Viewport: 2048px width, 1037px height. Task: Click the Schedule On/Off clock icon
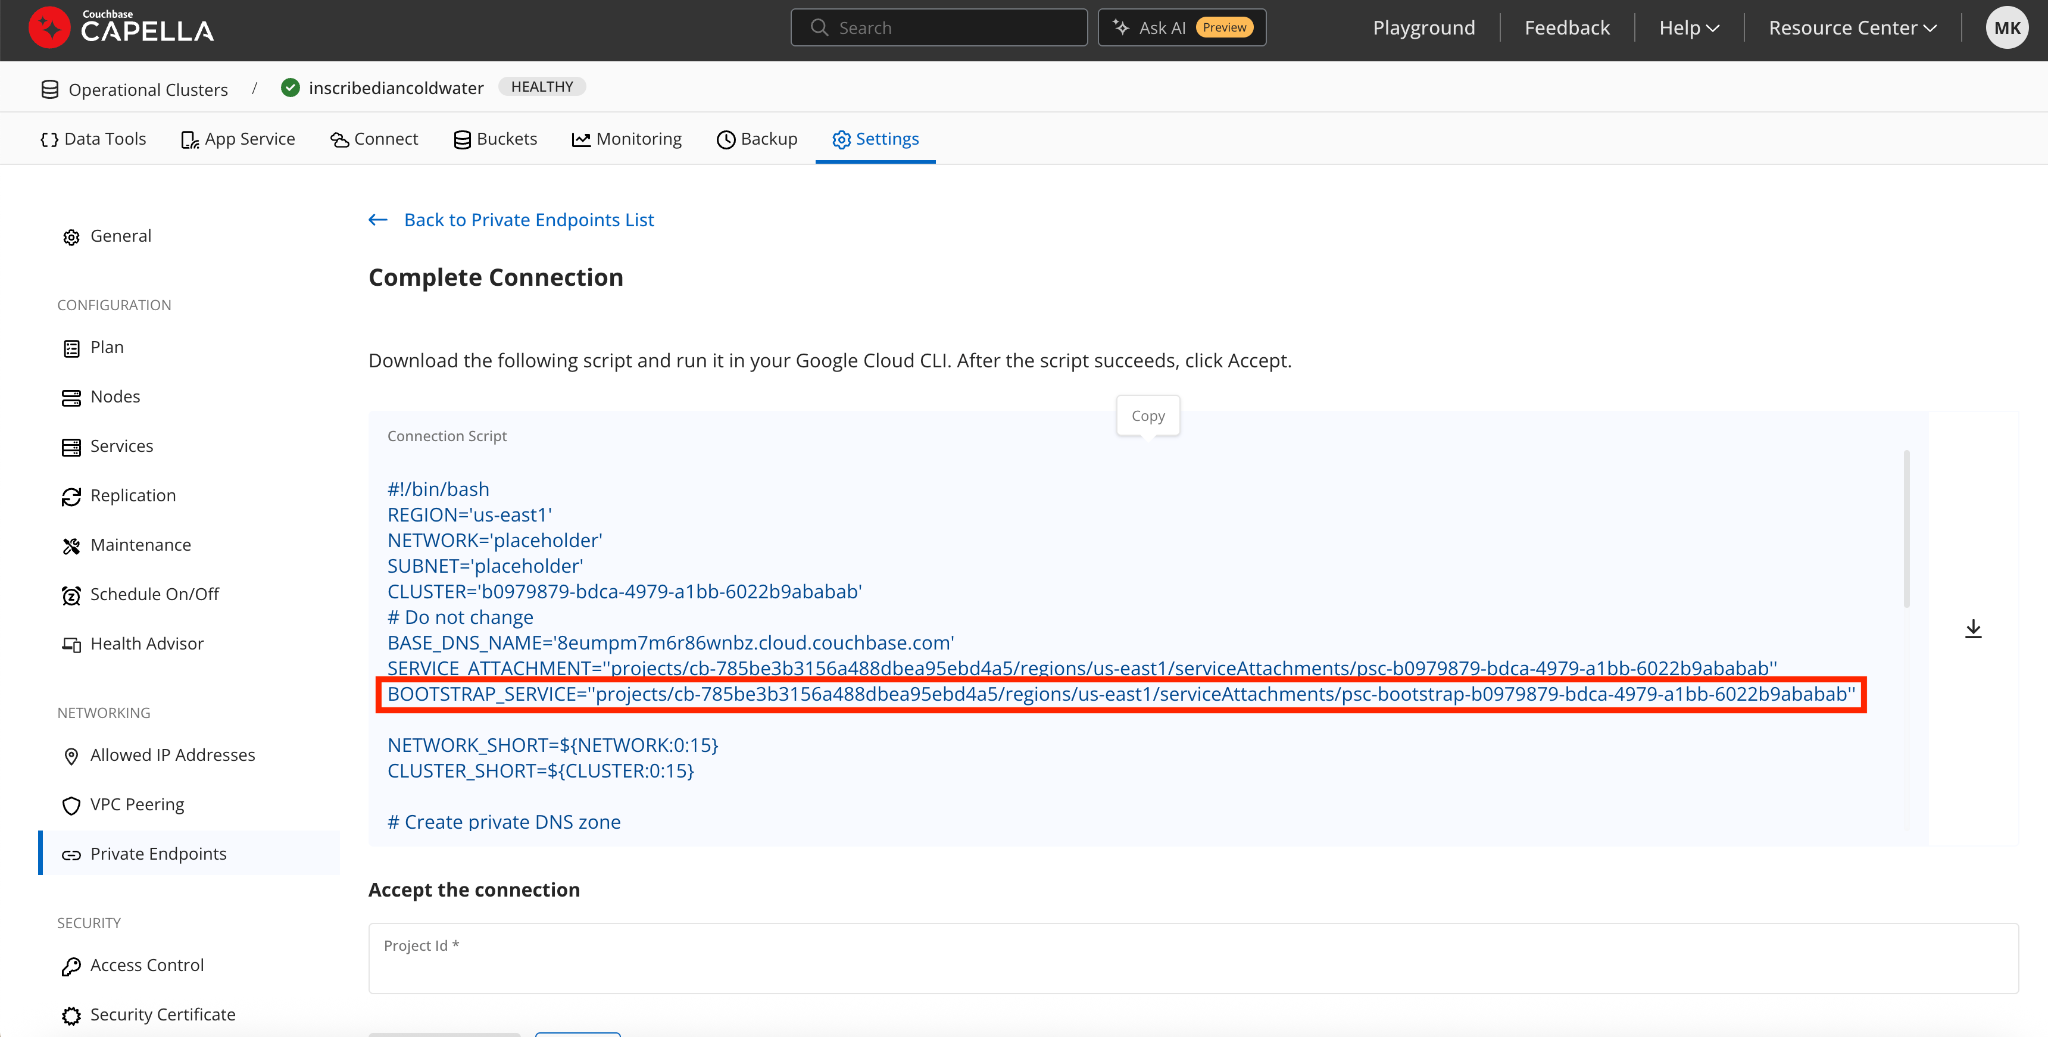click(71, 596)
